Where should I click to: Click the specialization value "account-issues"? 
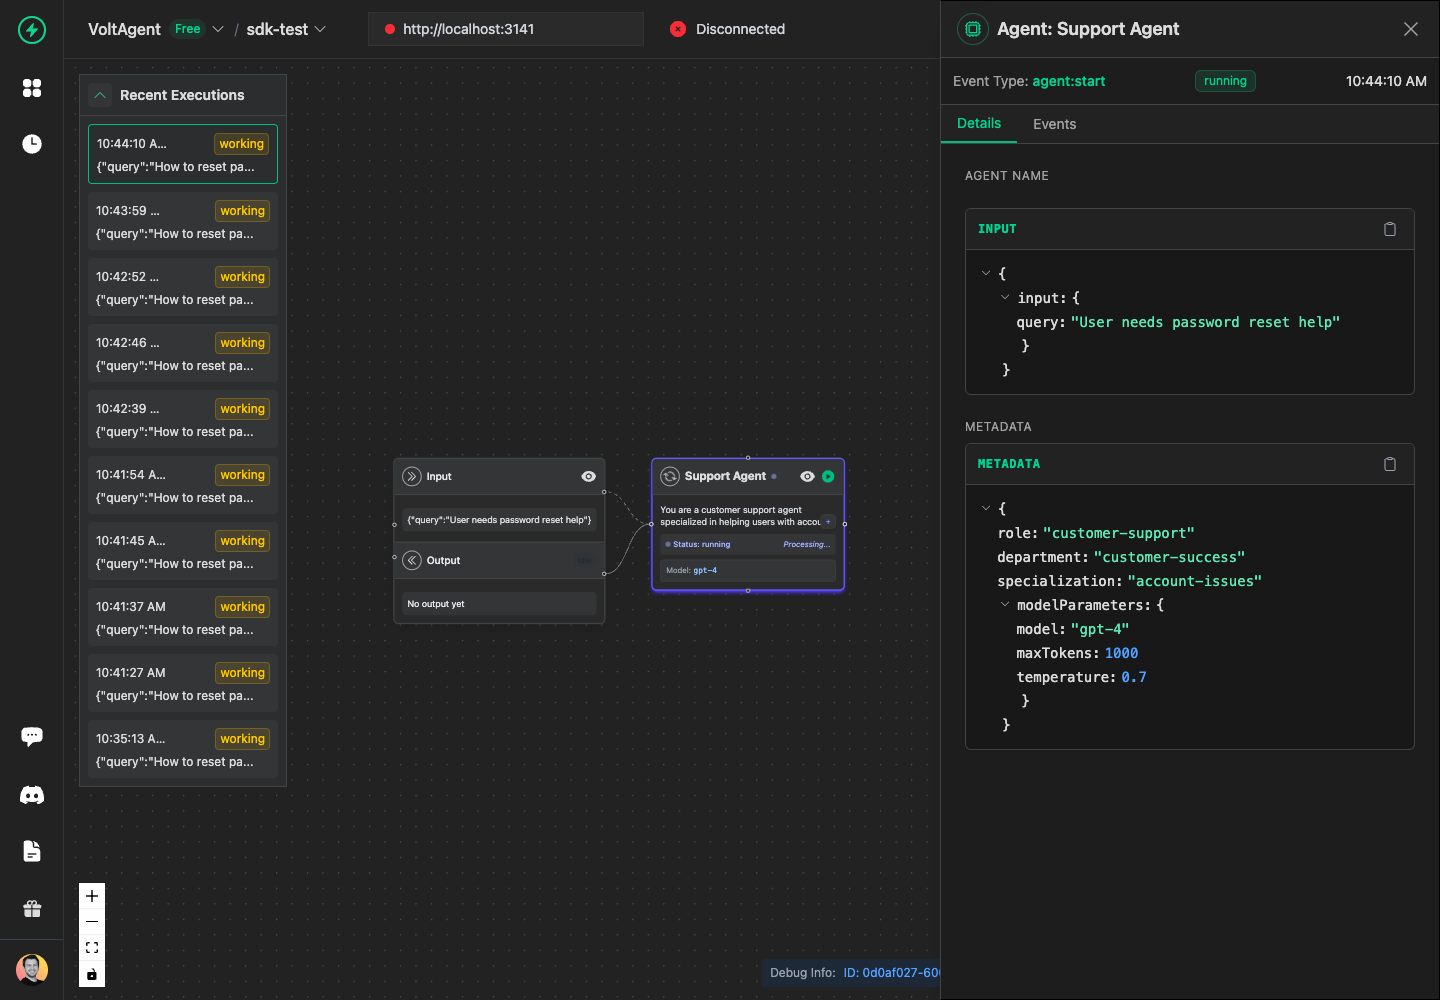(x=1194, y=581)
